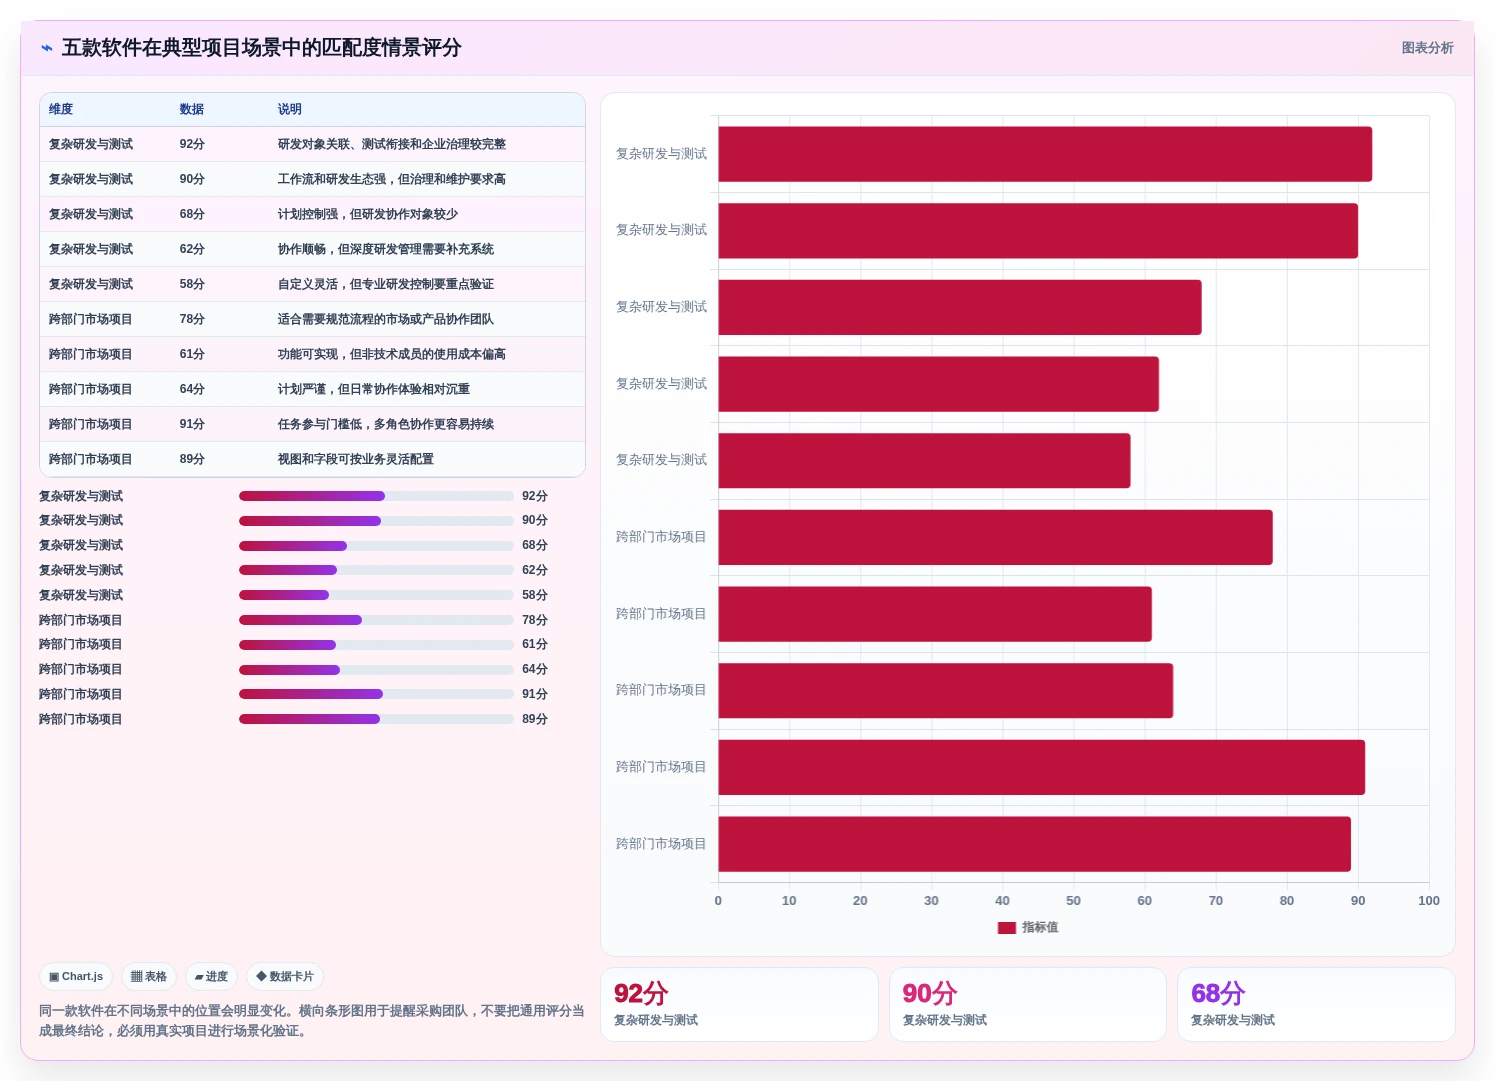This screenshot has height=1081, width=1495.
Task: Click the chart bar reaching 92
Action: click(x=1045, y=154)
